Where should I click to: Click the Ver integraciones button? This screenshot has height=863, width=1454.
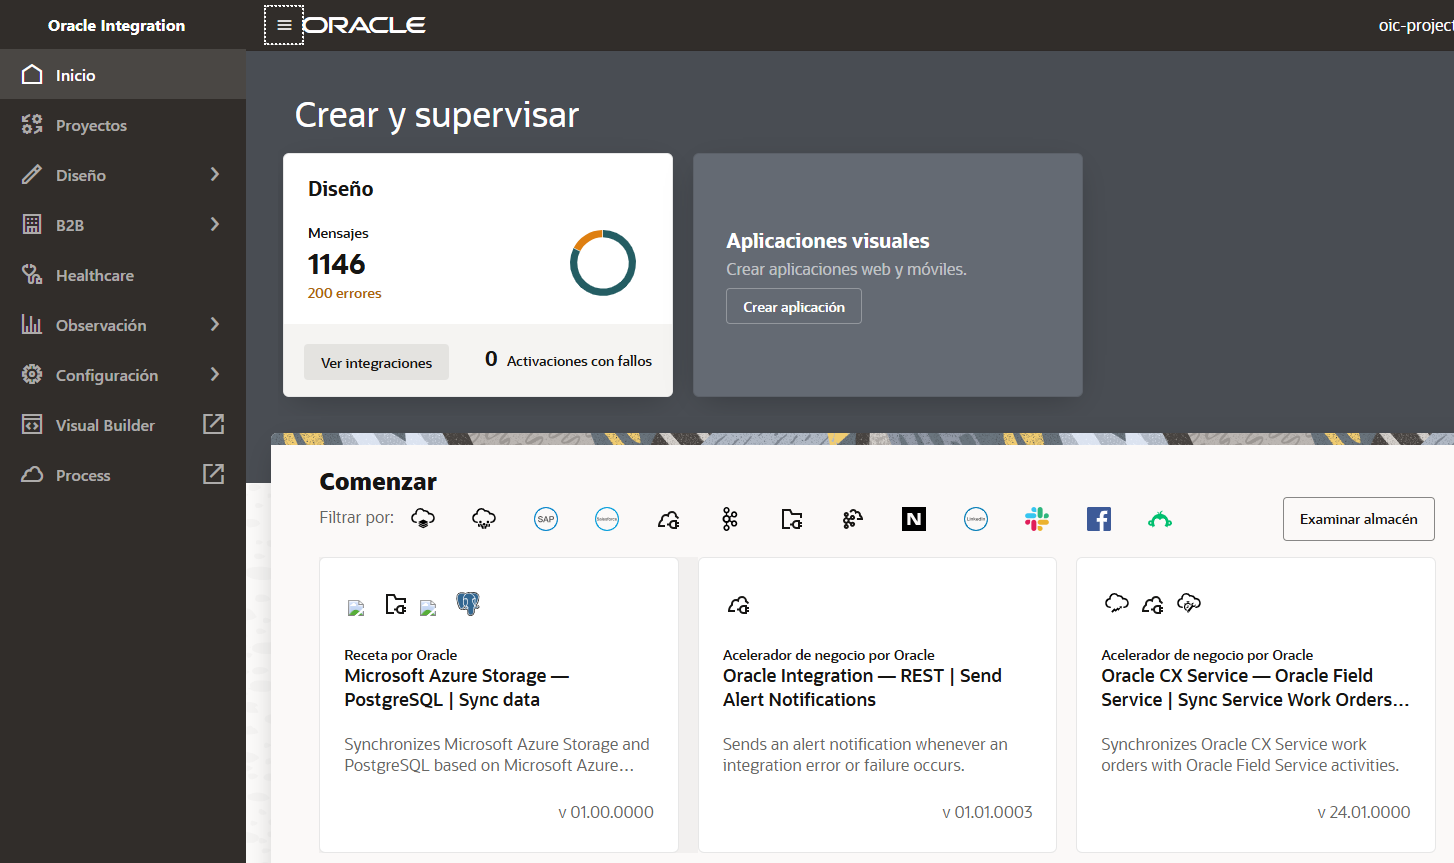click(x=376, y=362)
